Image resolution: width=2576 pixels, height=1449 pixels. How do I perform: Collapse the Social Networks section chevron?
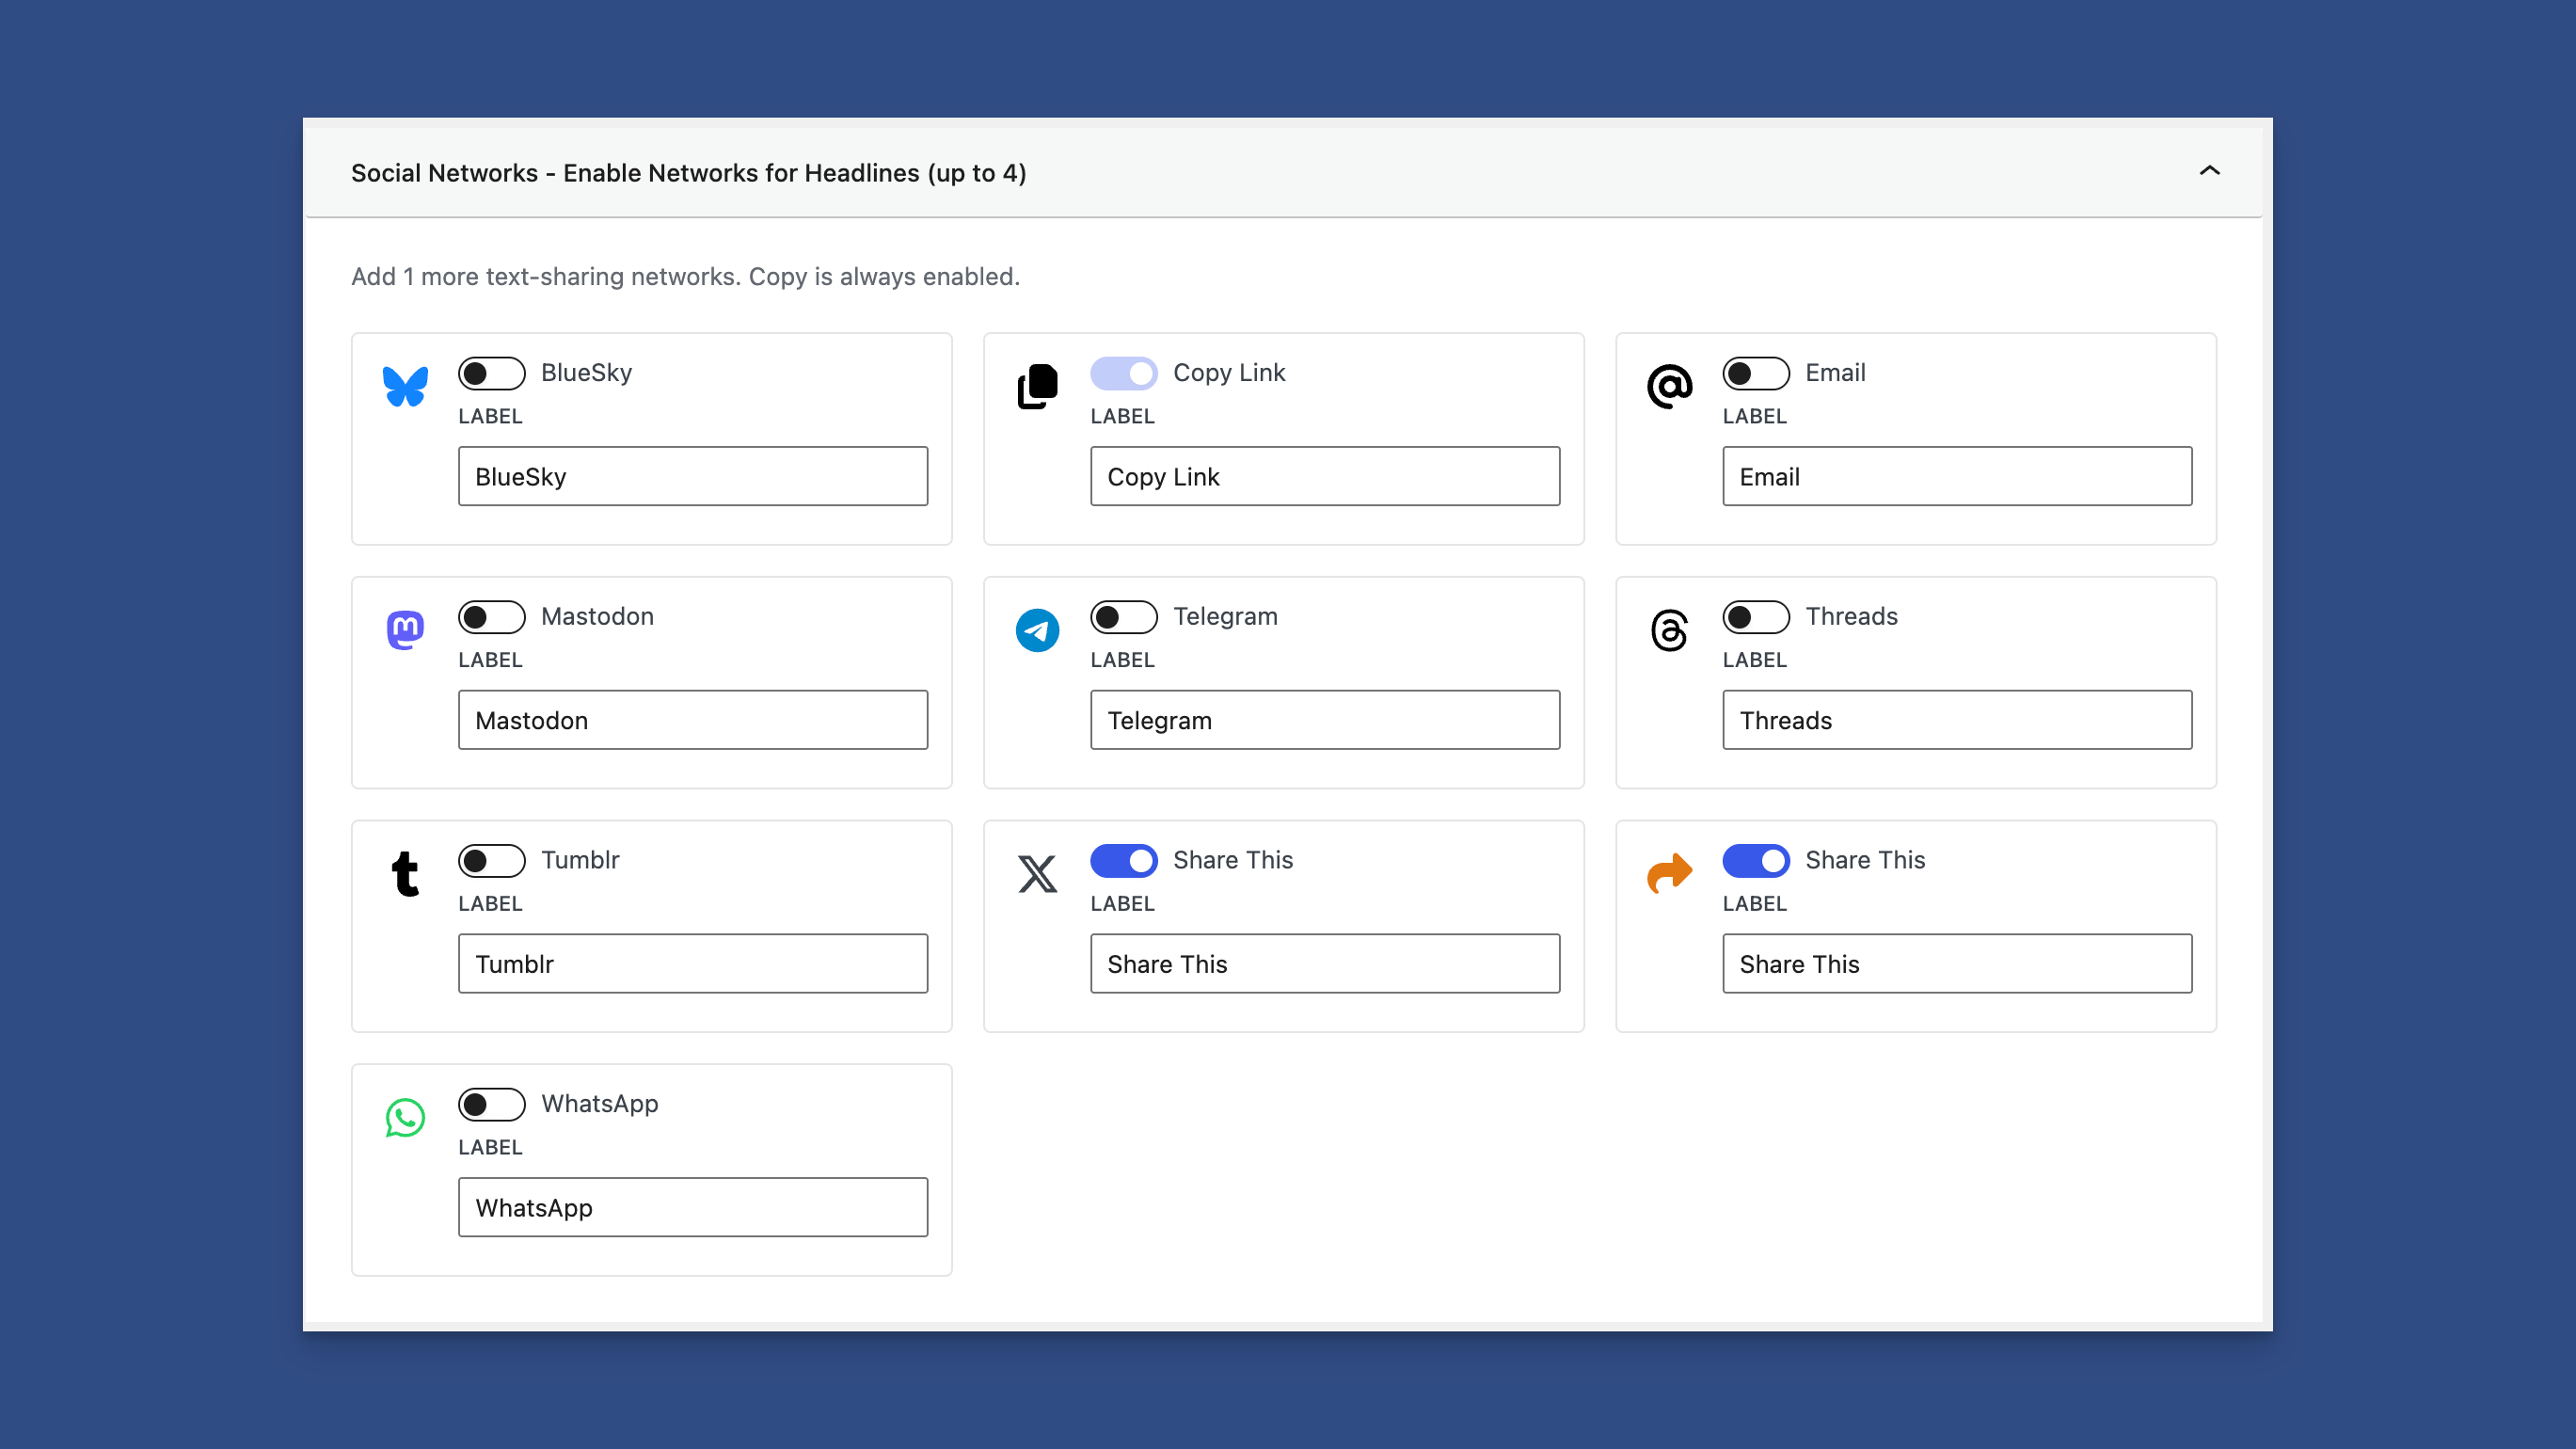click(x=2209, y=171)
